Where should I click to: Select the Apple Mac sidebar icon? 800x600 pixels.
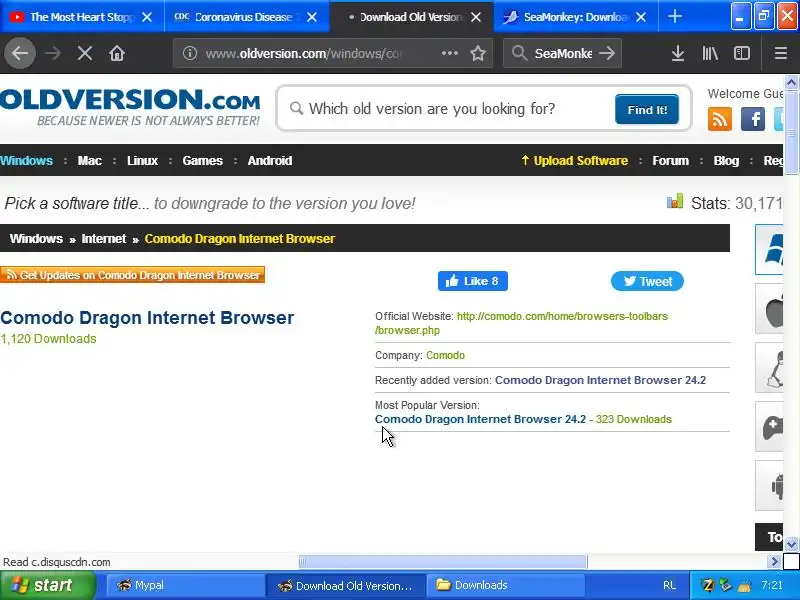point(769,309)
